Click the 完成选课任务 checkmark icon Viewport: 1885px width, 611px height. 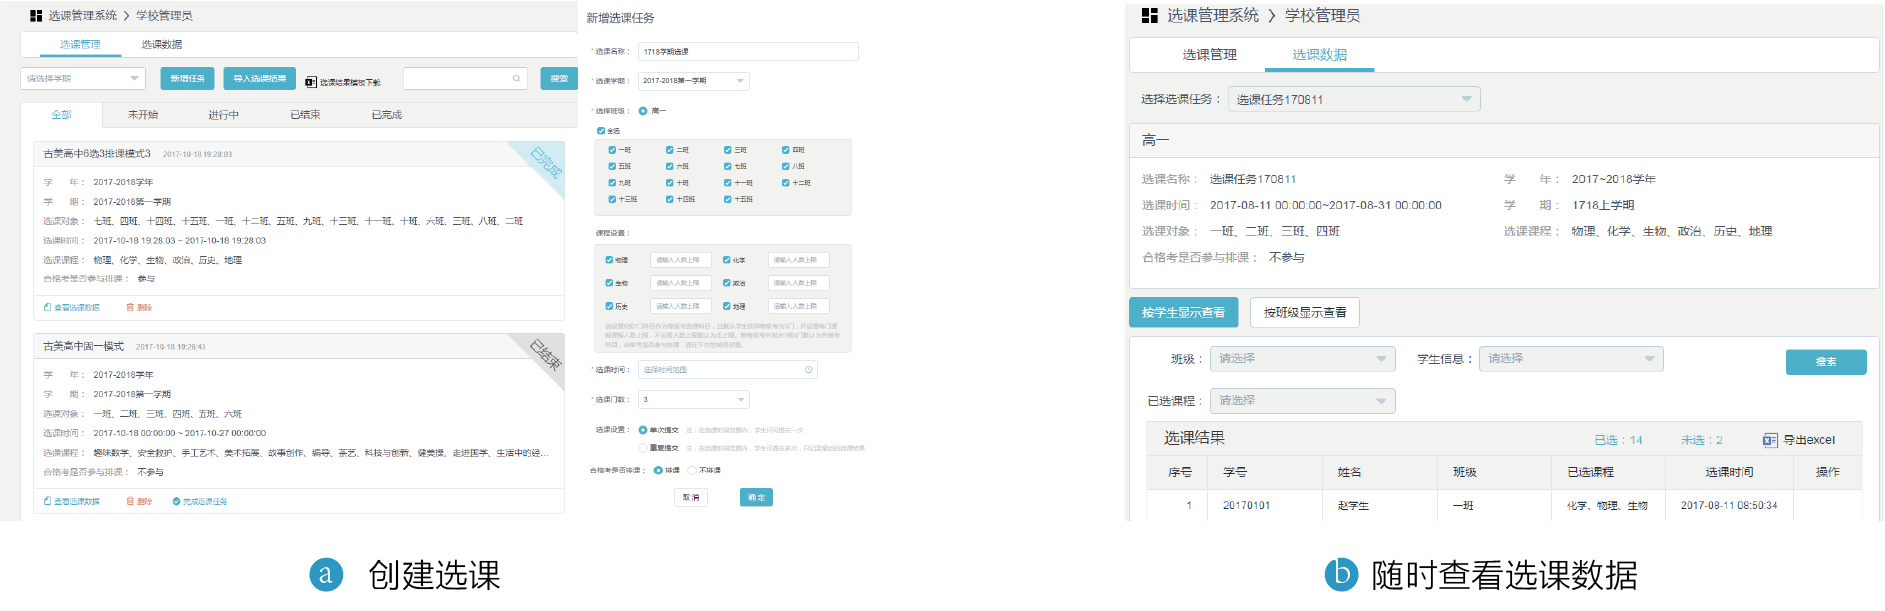(x=176, y=501)
